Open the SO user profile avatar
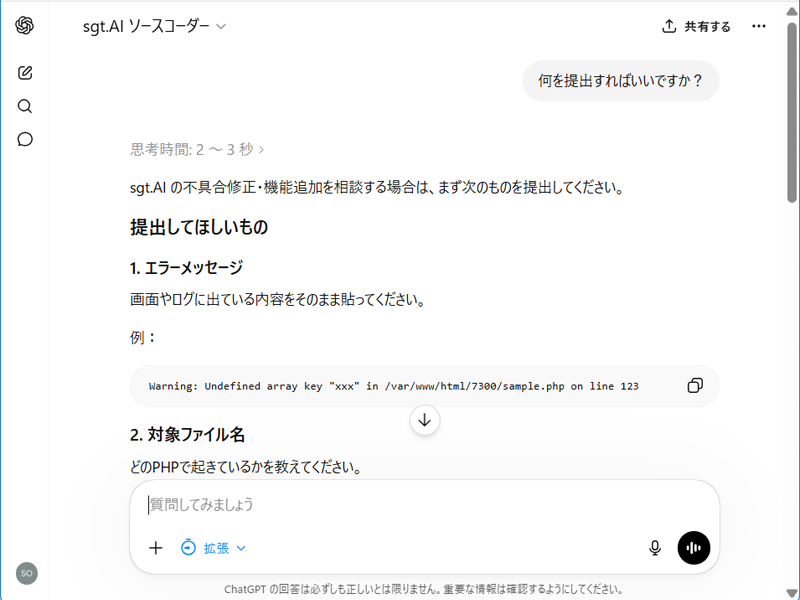Image resolution: width=800 pixels, height=600 pixels. coord(27,573)
